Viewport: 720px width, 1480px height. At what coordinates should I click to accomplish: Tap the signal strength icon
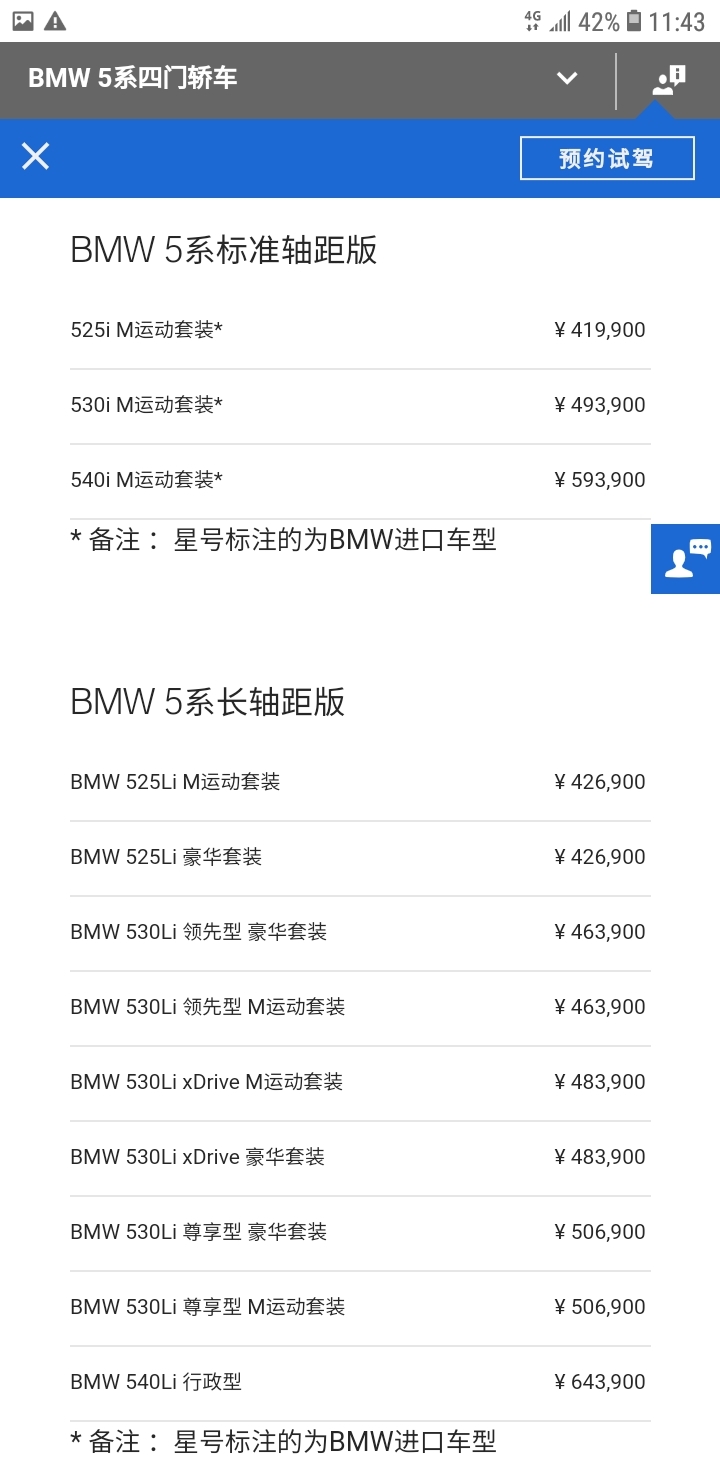[560, 21]
